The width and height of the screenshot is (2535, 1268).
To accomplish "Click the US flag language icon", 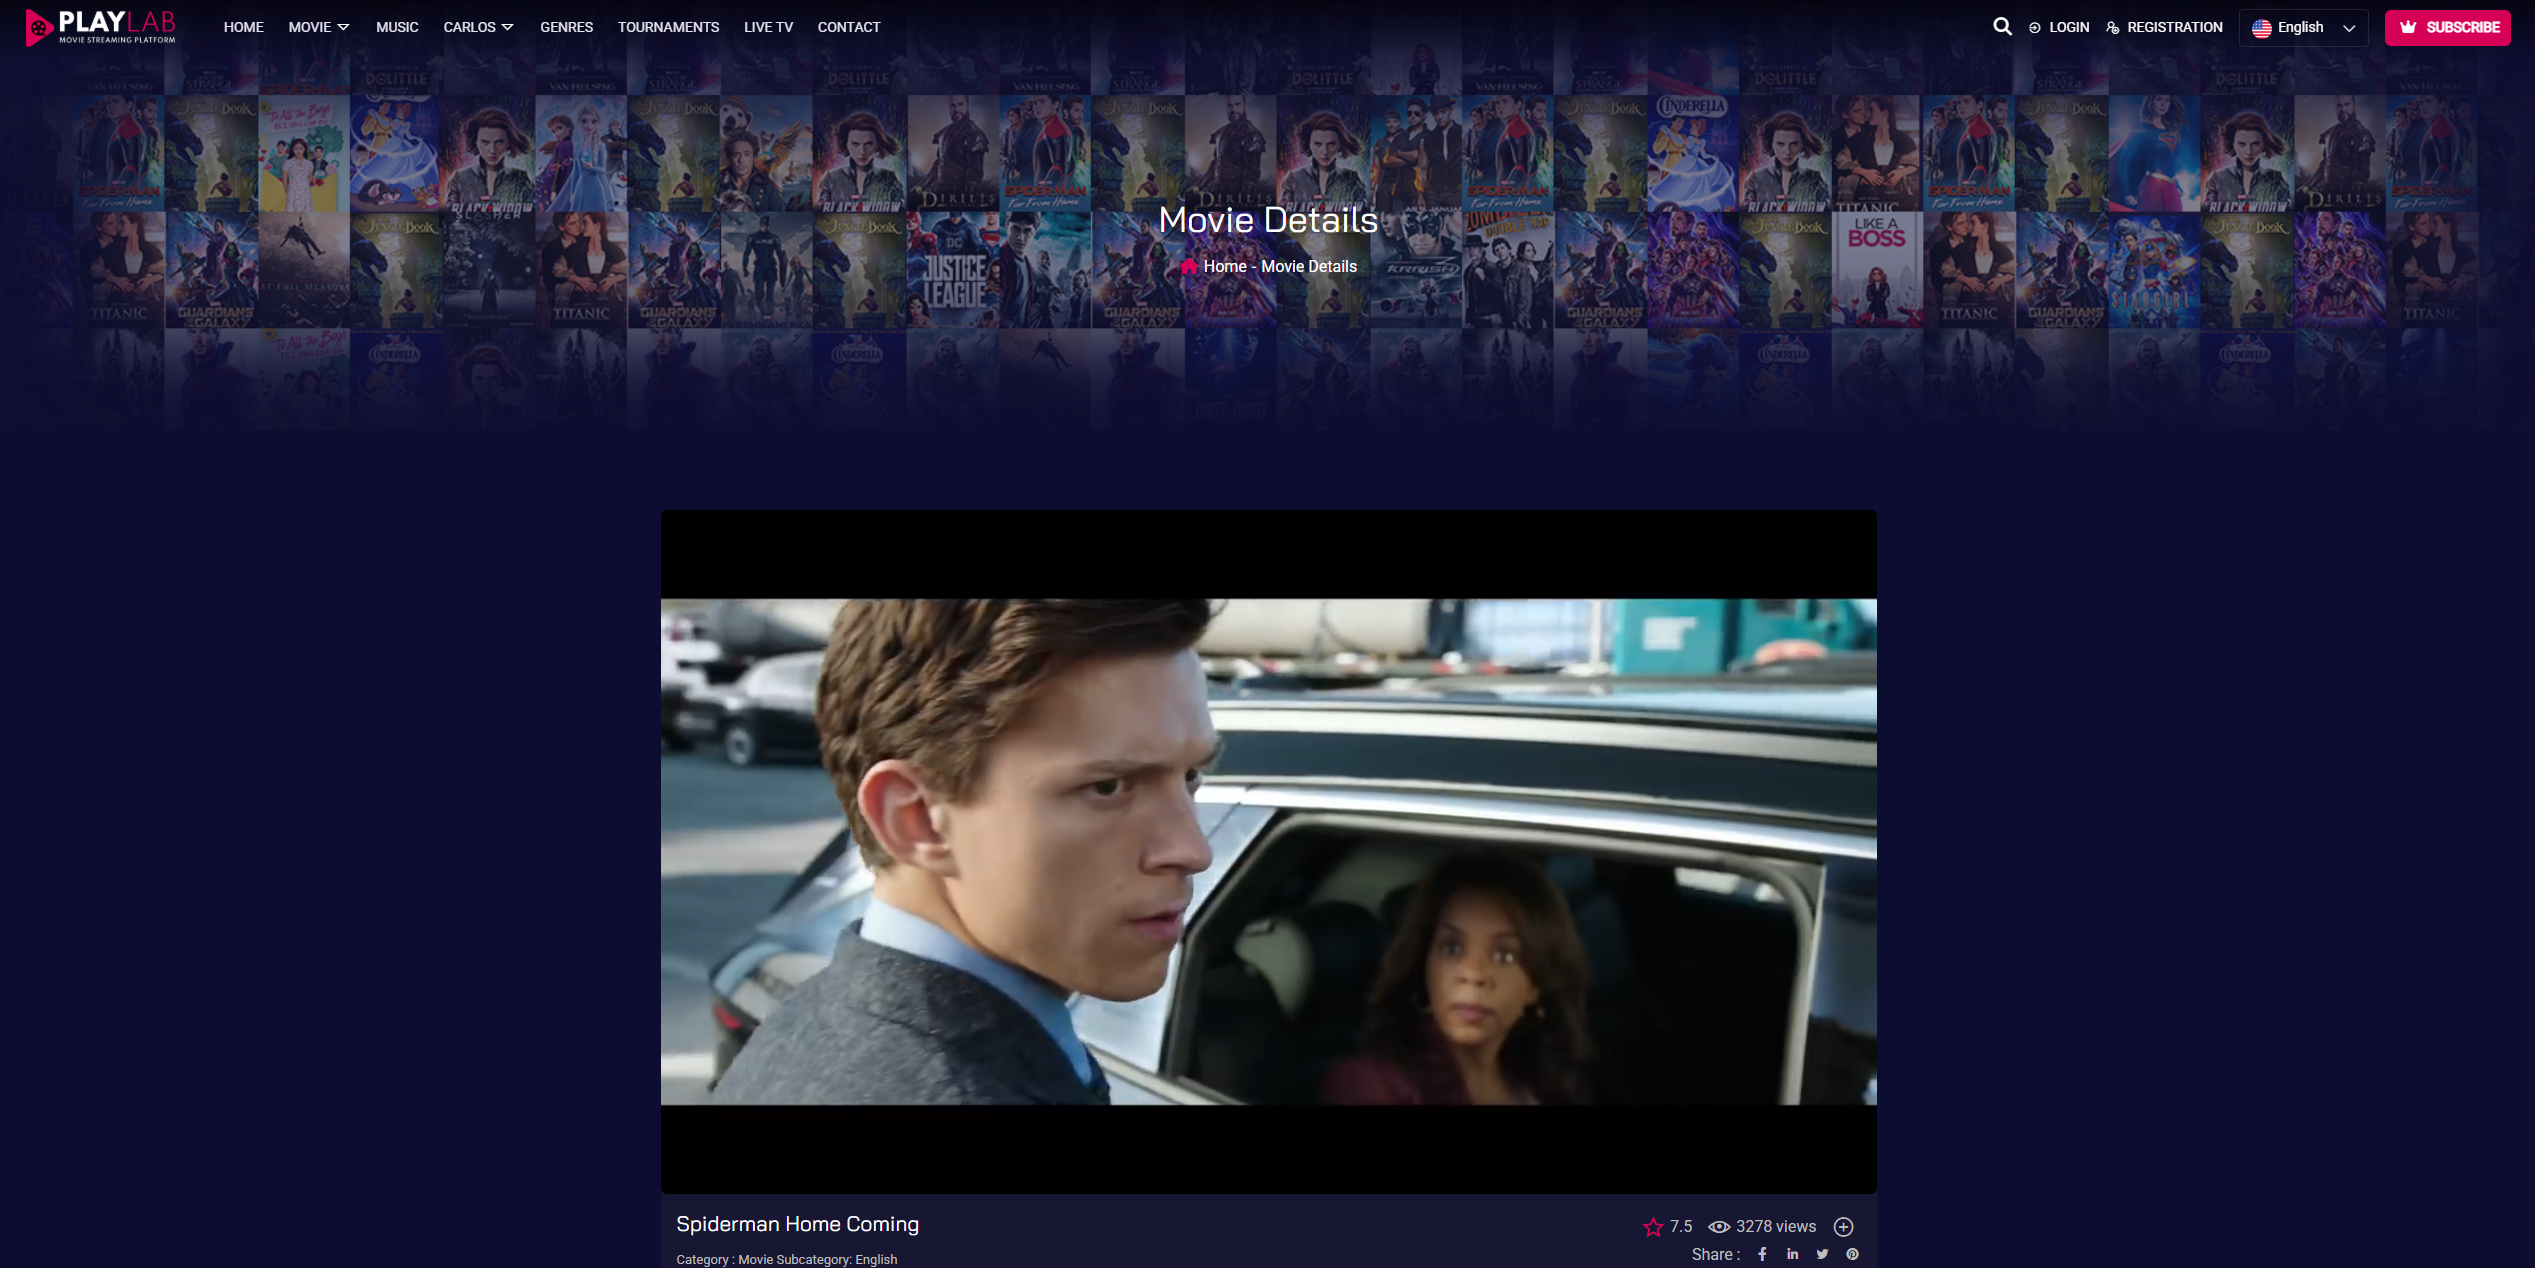I will (2261, 28).
